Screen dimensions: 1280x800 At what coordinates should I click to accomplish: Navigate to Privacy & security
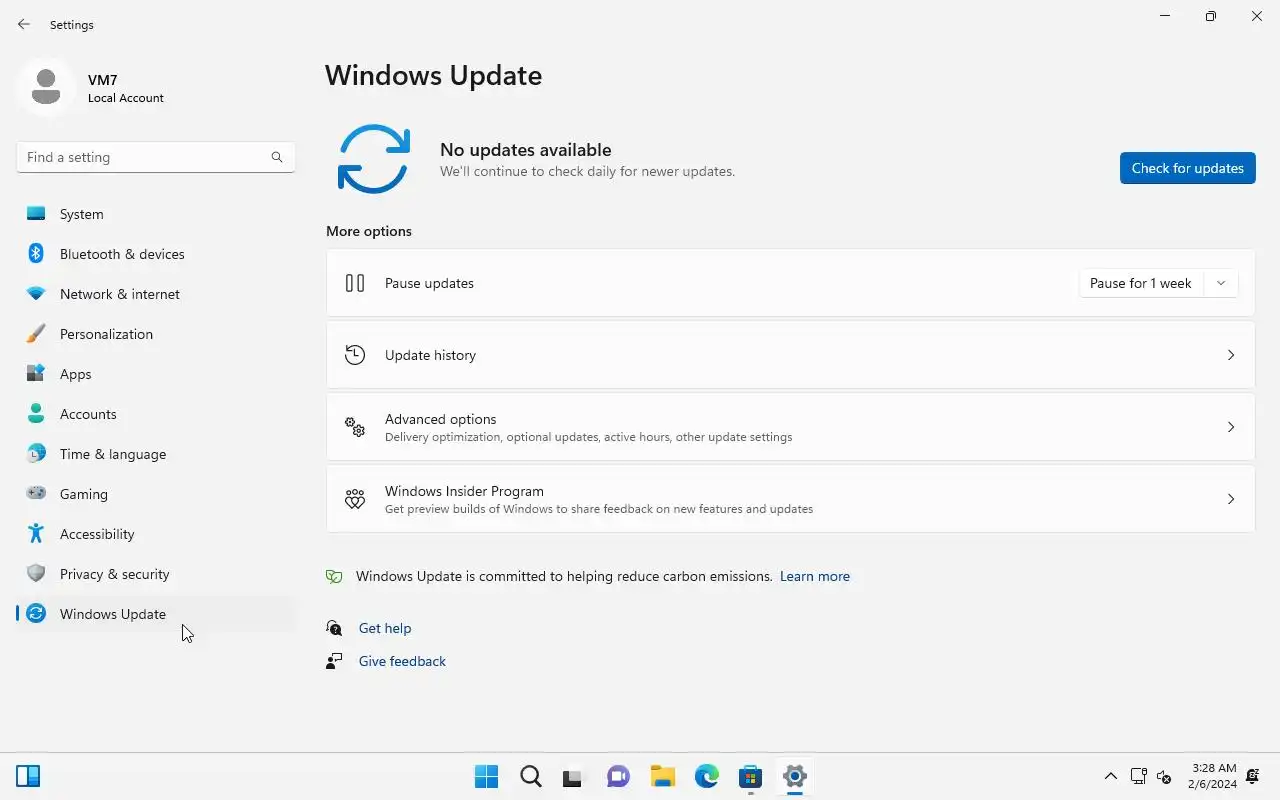pos(155,574)
